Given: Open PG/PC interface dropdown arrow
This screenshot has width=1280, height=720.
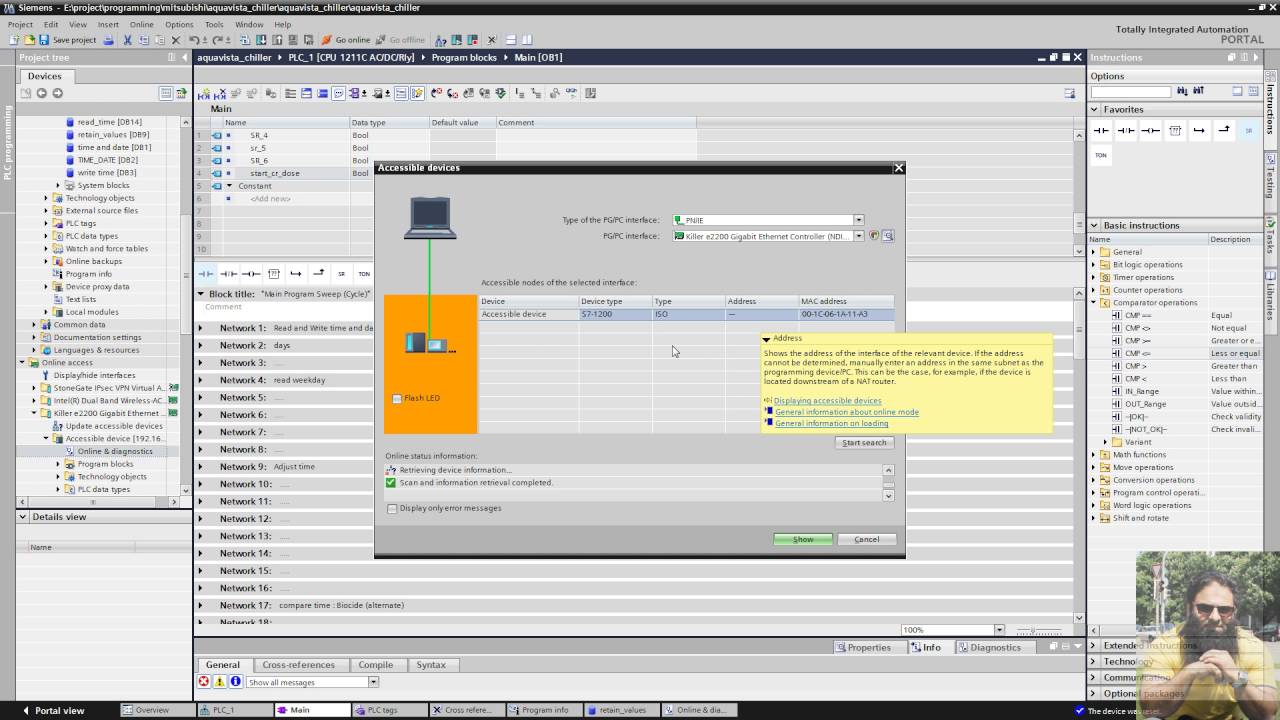Looking at the screenshot, I should [858, 236].
